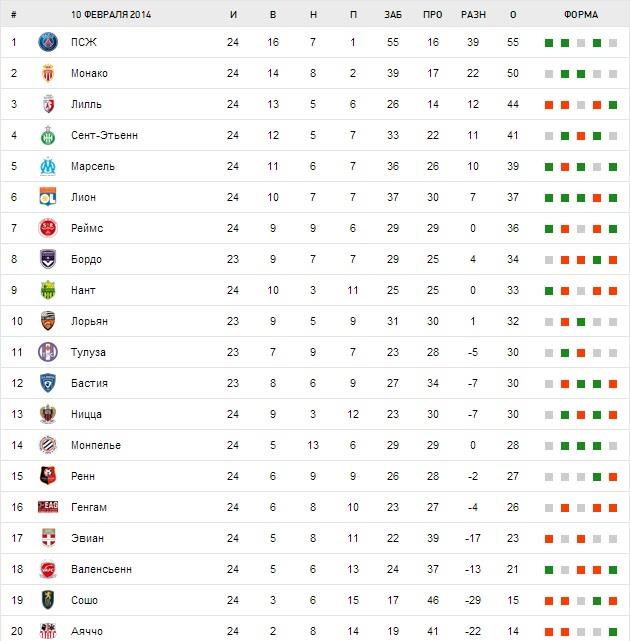Viewport: 630px width, 641px height.
Task: Click the Bordeaux club crest
Action: coord(47,259)
